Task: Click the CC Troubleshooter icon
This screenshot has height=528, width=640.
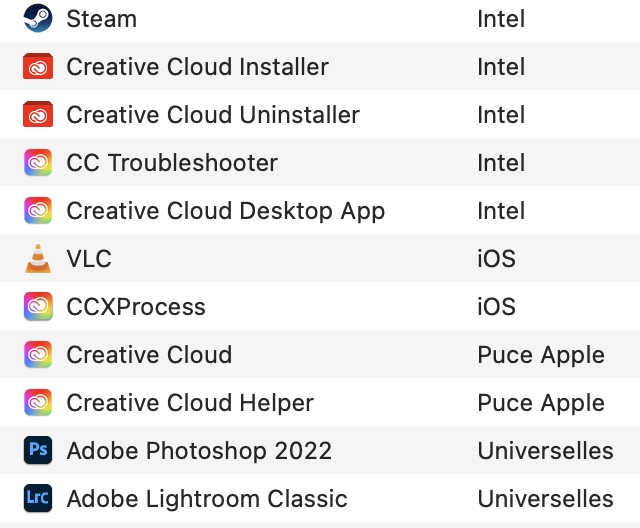Action: tap(38, 163)
